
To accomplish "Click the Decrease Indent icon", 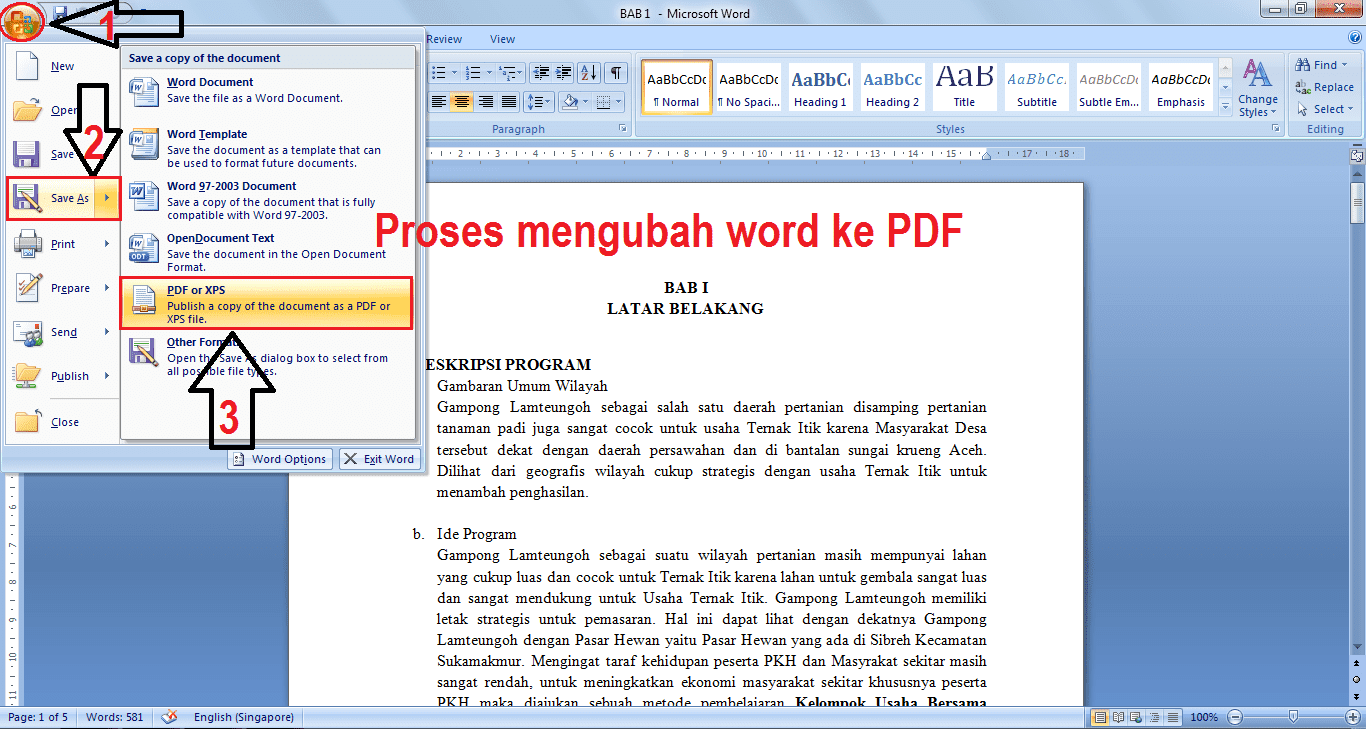I will click(541, 72).
